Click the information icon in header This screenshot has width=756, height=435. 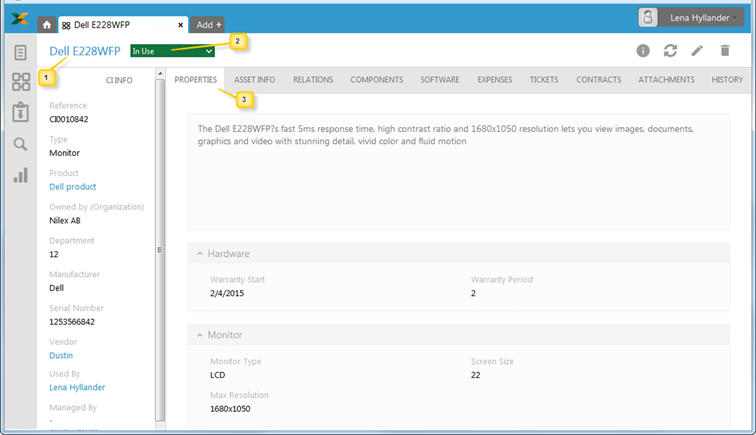(x=643, y=51)
